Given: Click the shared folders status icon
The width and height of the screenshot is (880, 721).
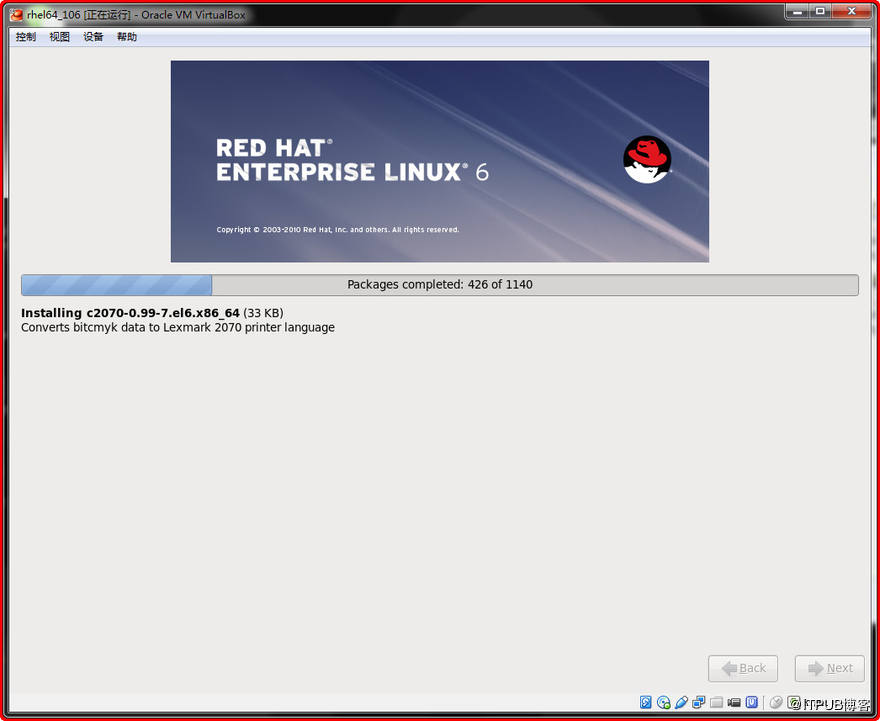Looking at the screenshot, I should pos(716,702).
